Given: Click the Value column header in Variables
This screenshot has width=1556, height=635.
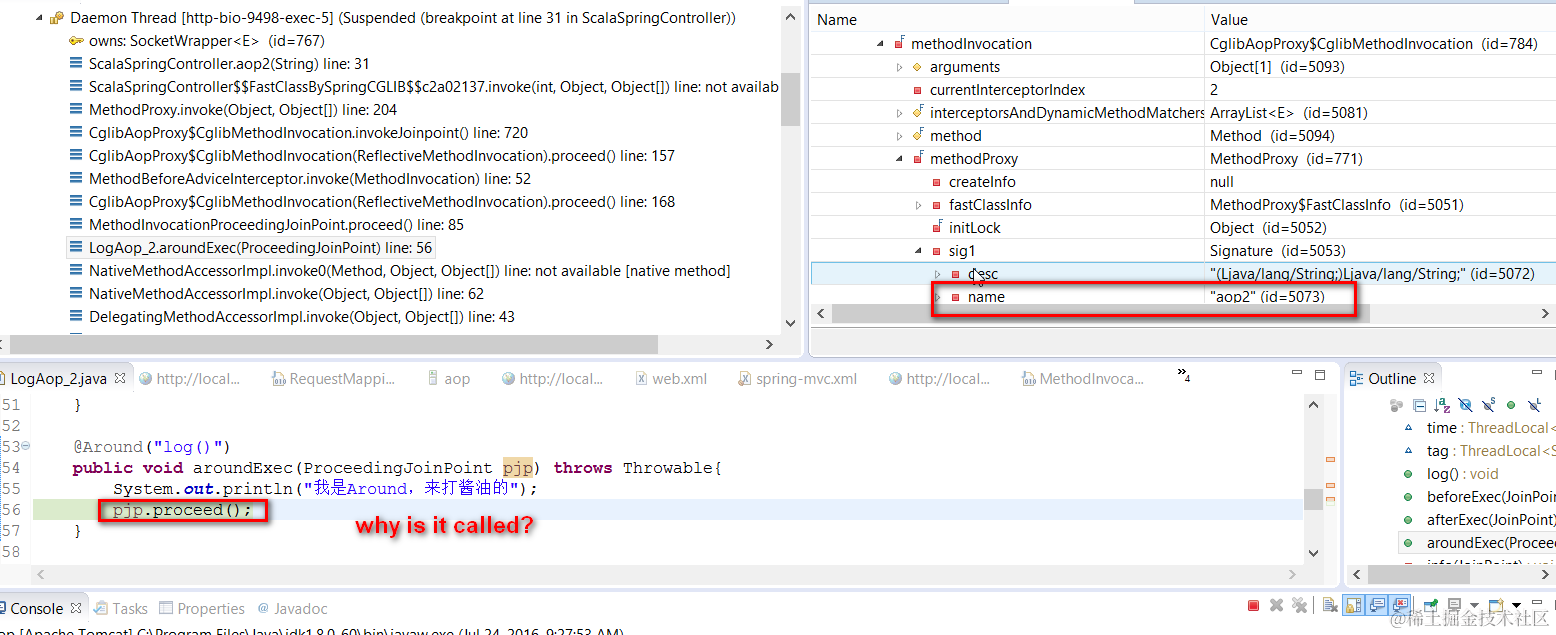Looking at the screenshot, I should click(x=1380, y=19).
